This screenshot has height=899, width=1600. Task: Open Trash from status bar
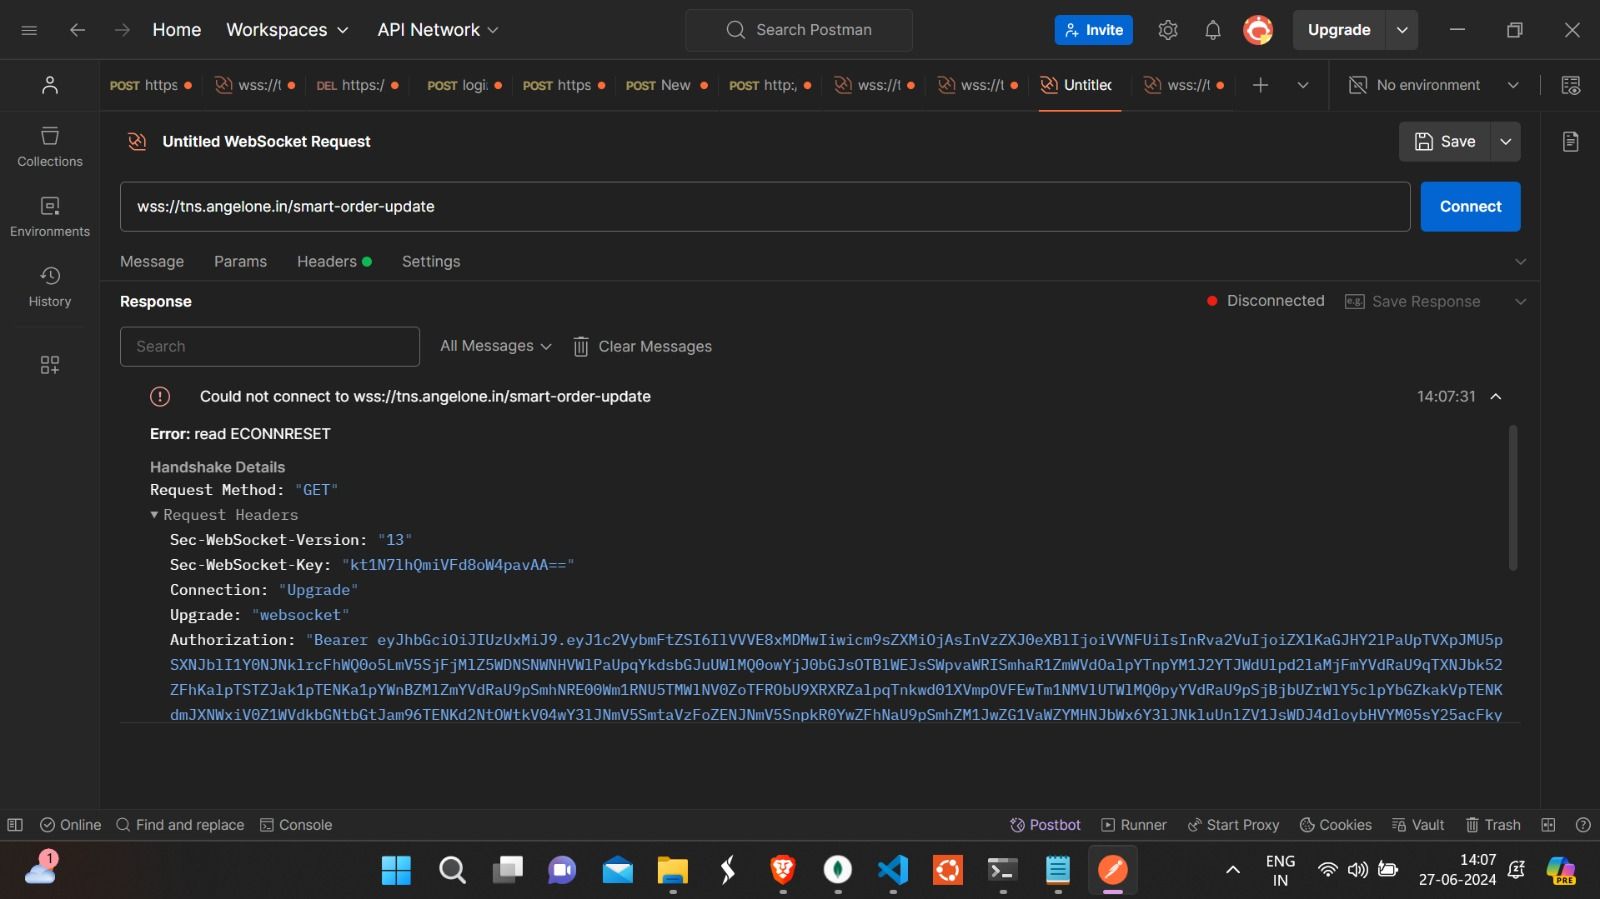1493,825
